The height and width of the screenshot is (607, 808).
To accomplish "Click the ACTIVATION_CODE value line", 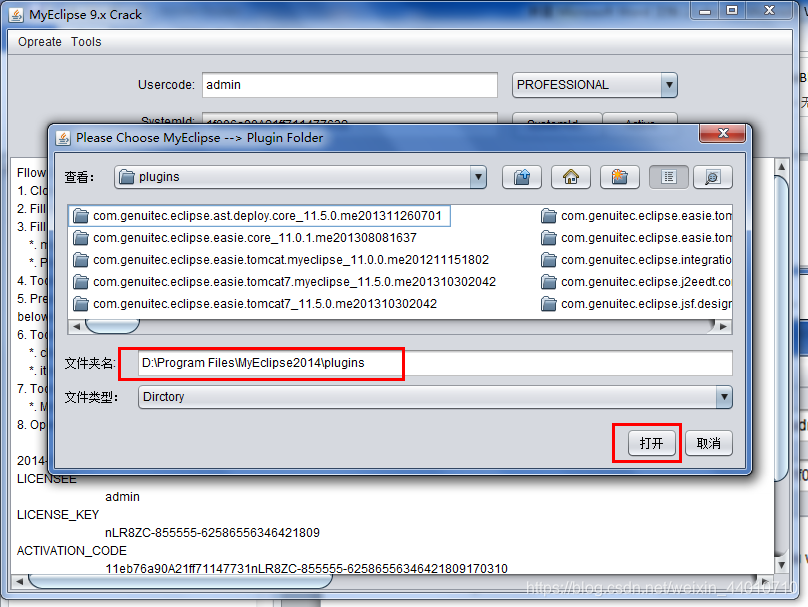I will pos(306,569).
